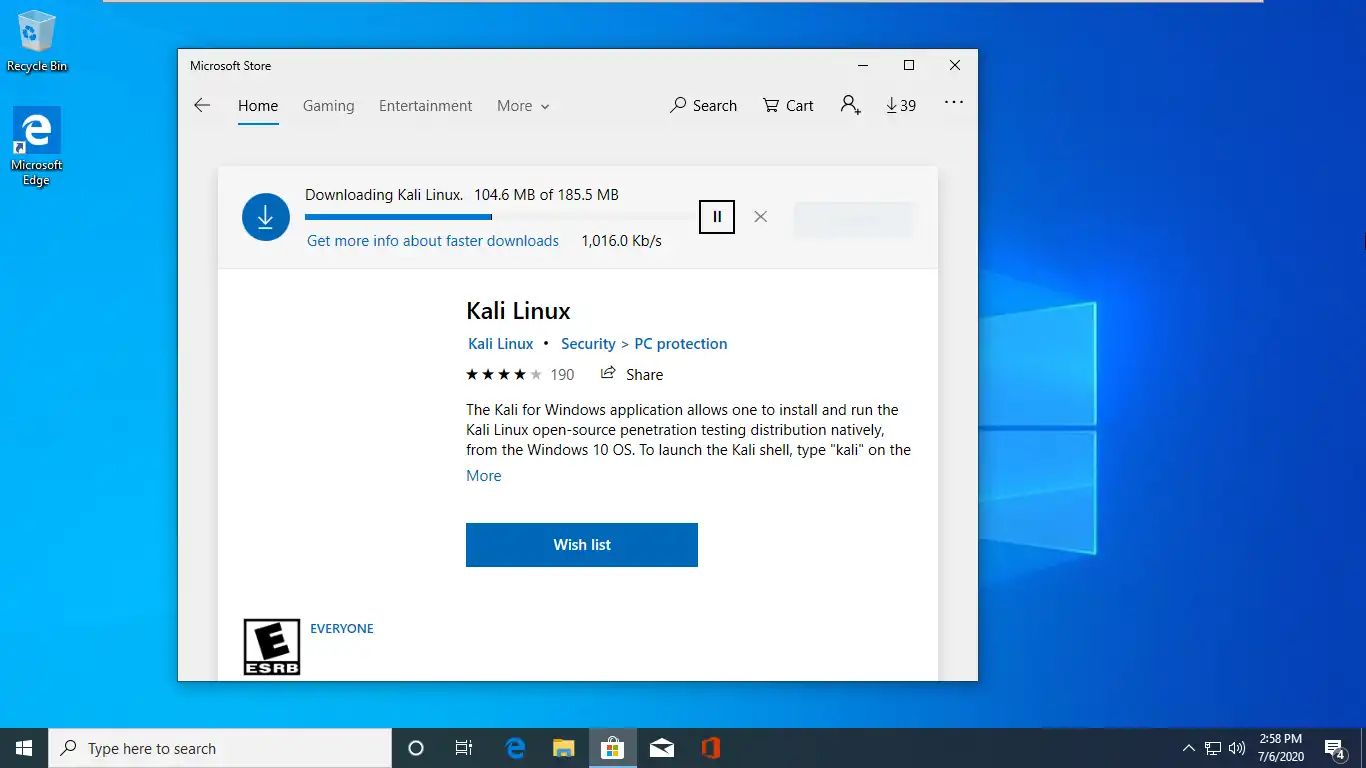The width and height of the screenshot is (1366, 768).
Task: Open the Action Center notifications
Action: pyautogui.click(x=1335, y=748)
